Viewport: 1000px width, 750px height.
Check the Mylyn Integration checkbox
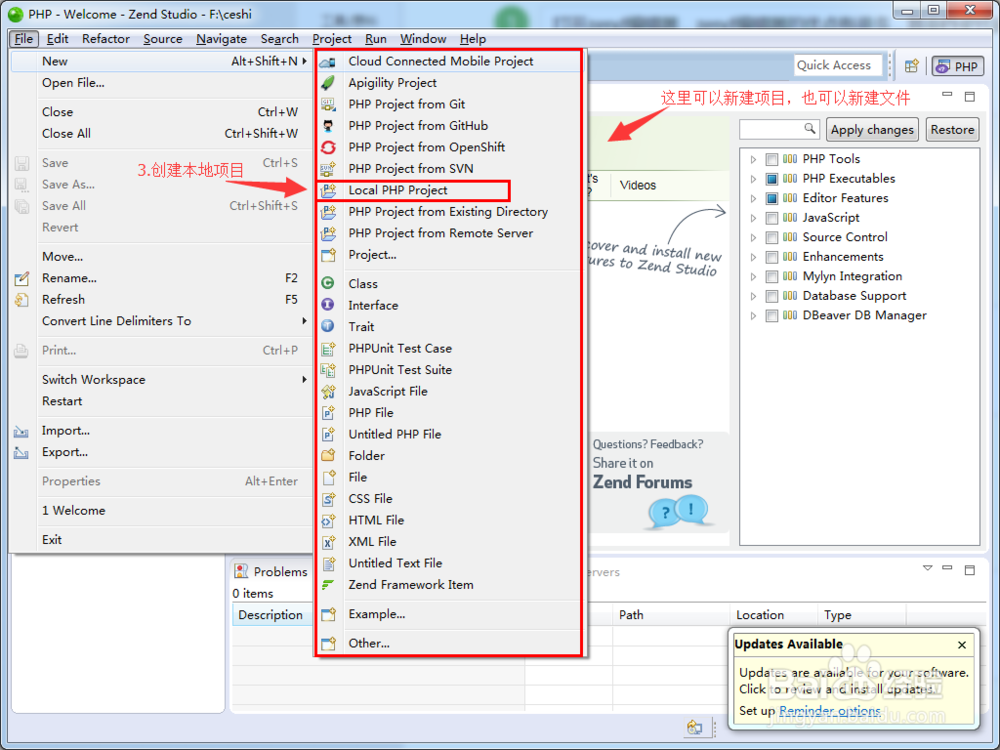772,277
